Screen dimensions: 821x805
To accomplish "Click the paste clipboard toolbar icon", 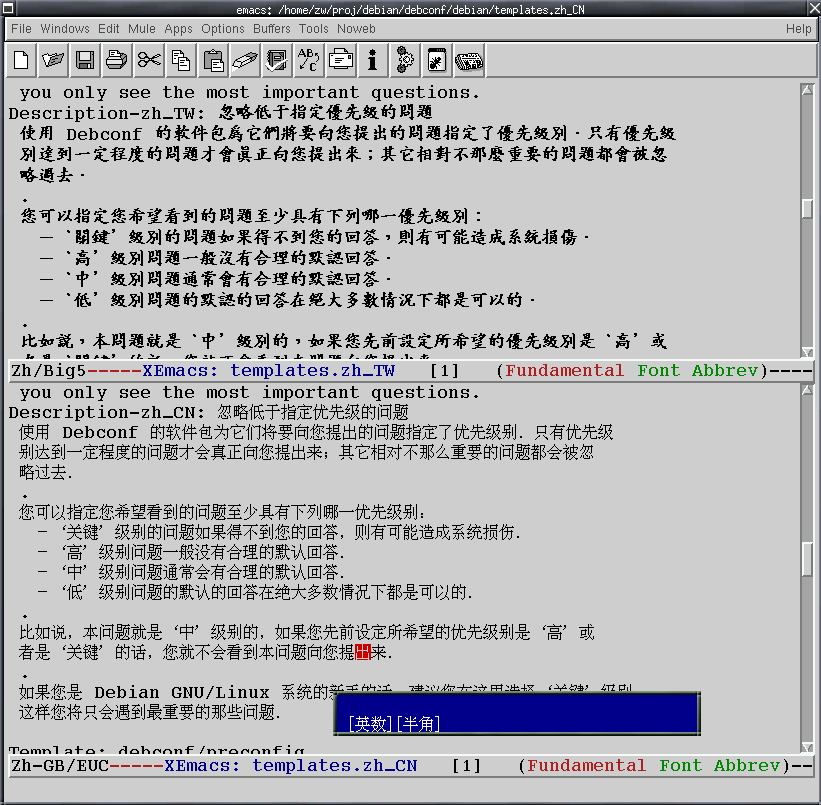I will pyautogui.click(x=213, y=60).
